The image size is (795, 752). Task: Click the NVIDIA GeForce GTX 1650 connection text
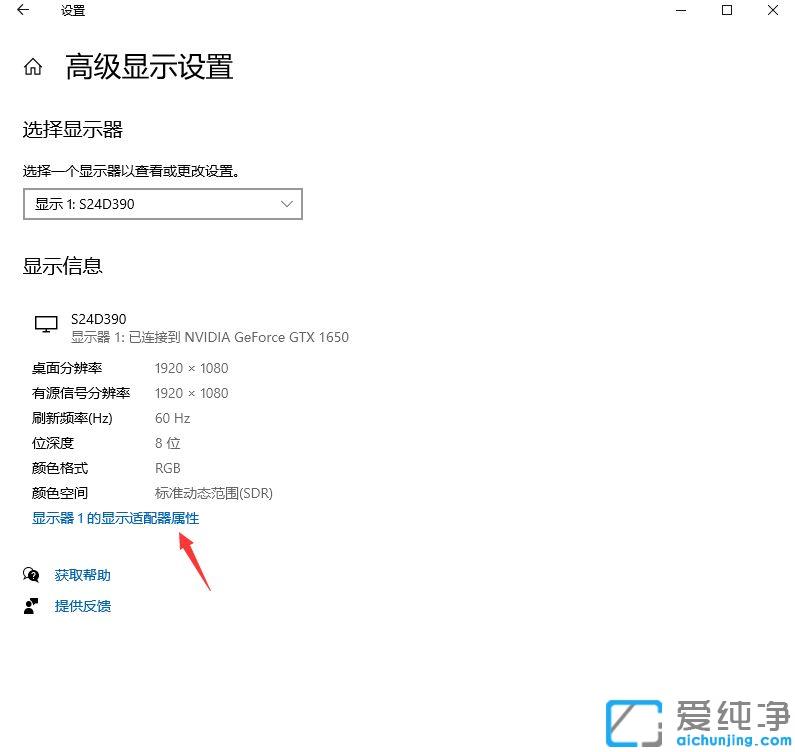click(x=210, y=337)
